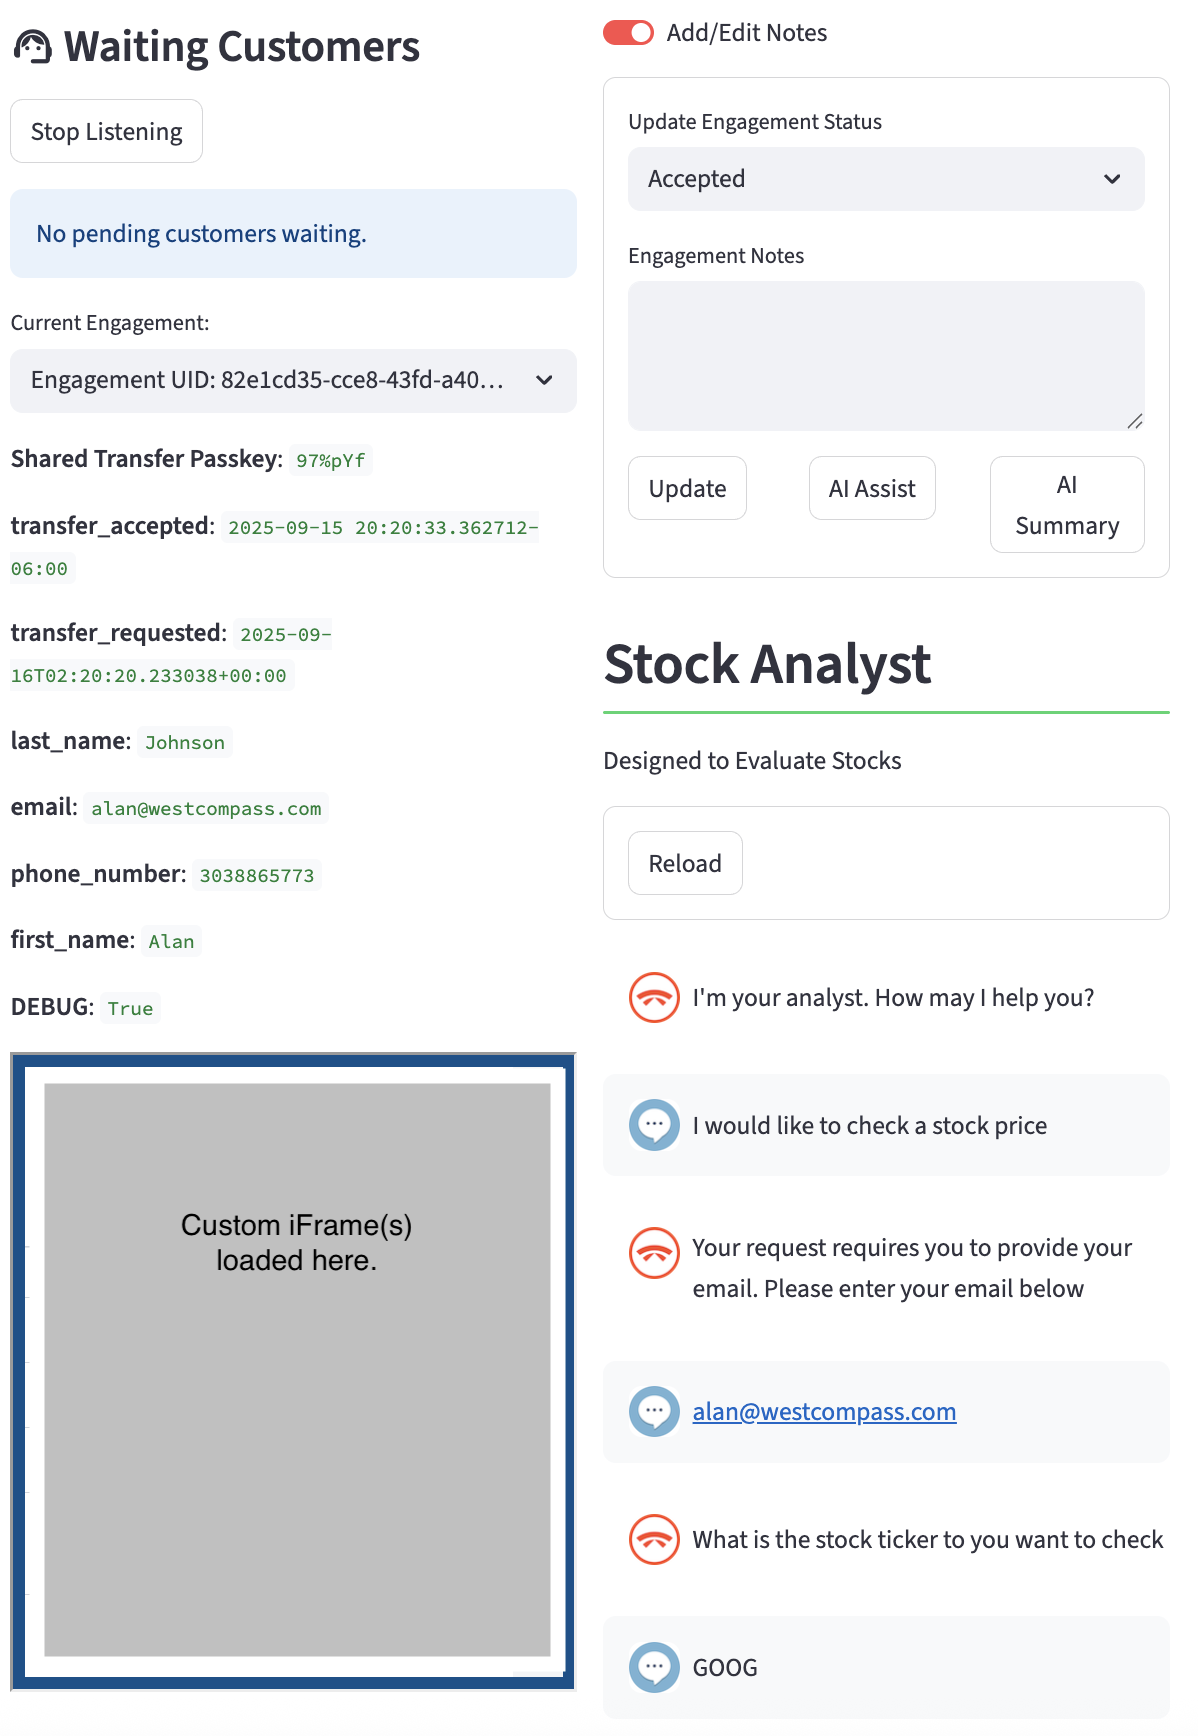
Task: Click the AI Assist button
Action: coord(871,489)
